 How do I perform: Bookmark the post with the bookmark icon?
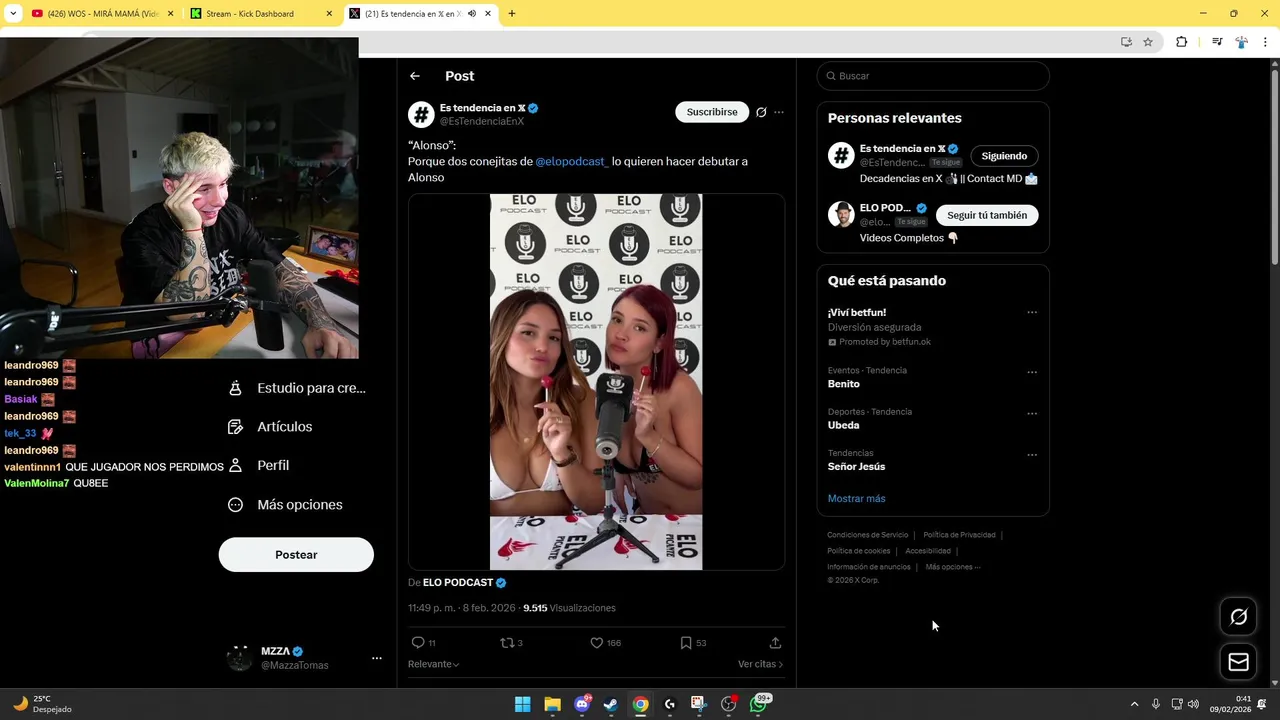pyautogui.click(x=686, y=643)
